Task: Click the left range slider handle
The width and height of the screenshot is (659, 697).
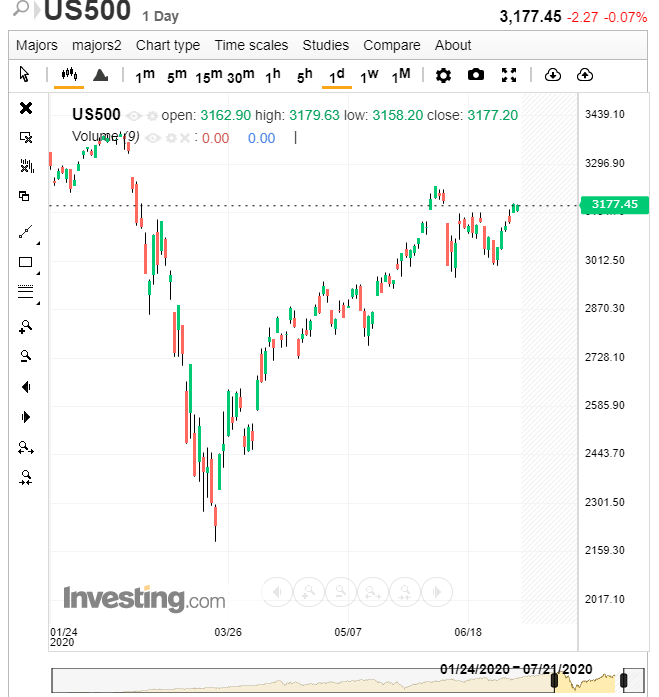Action: pyautogui.click(x=554, y=680)
